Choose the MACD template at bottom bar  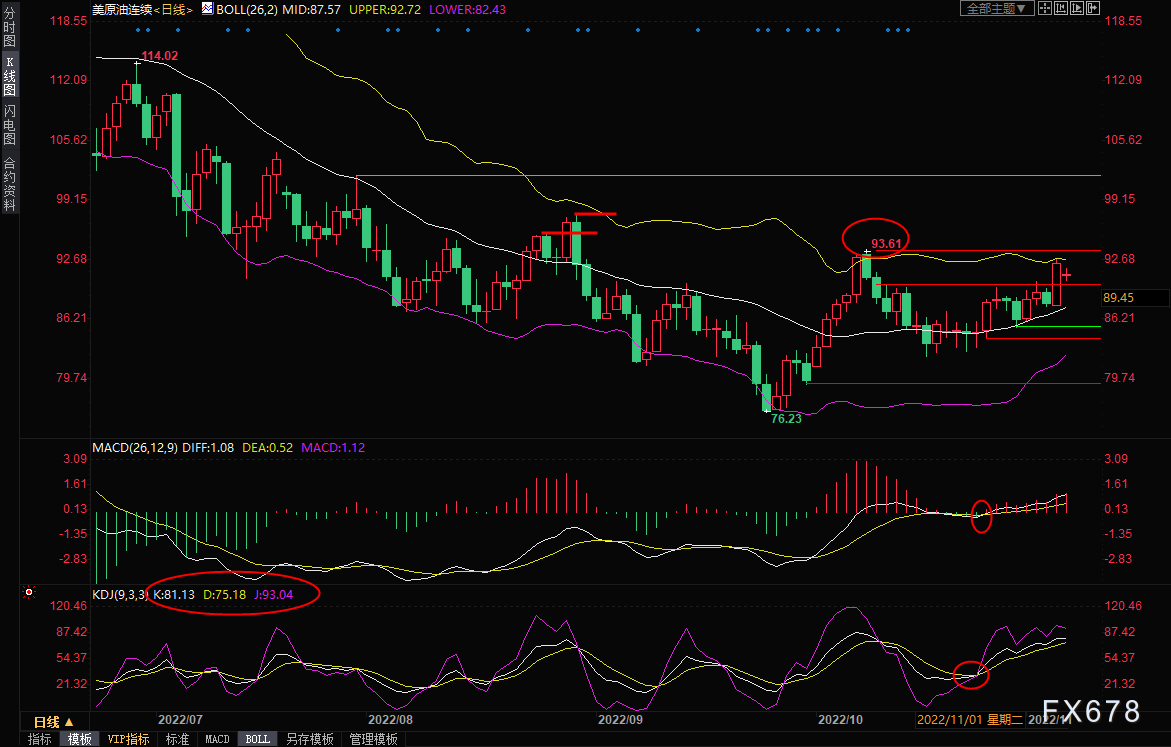click(217, 740)
